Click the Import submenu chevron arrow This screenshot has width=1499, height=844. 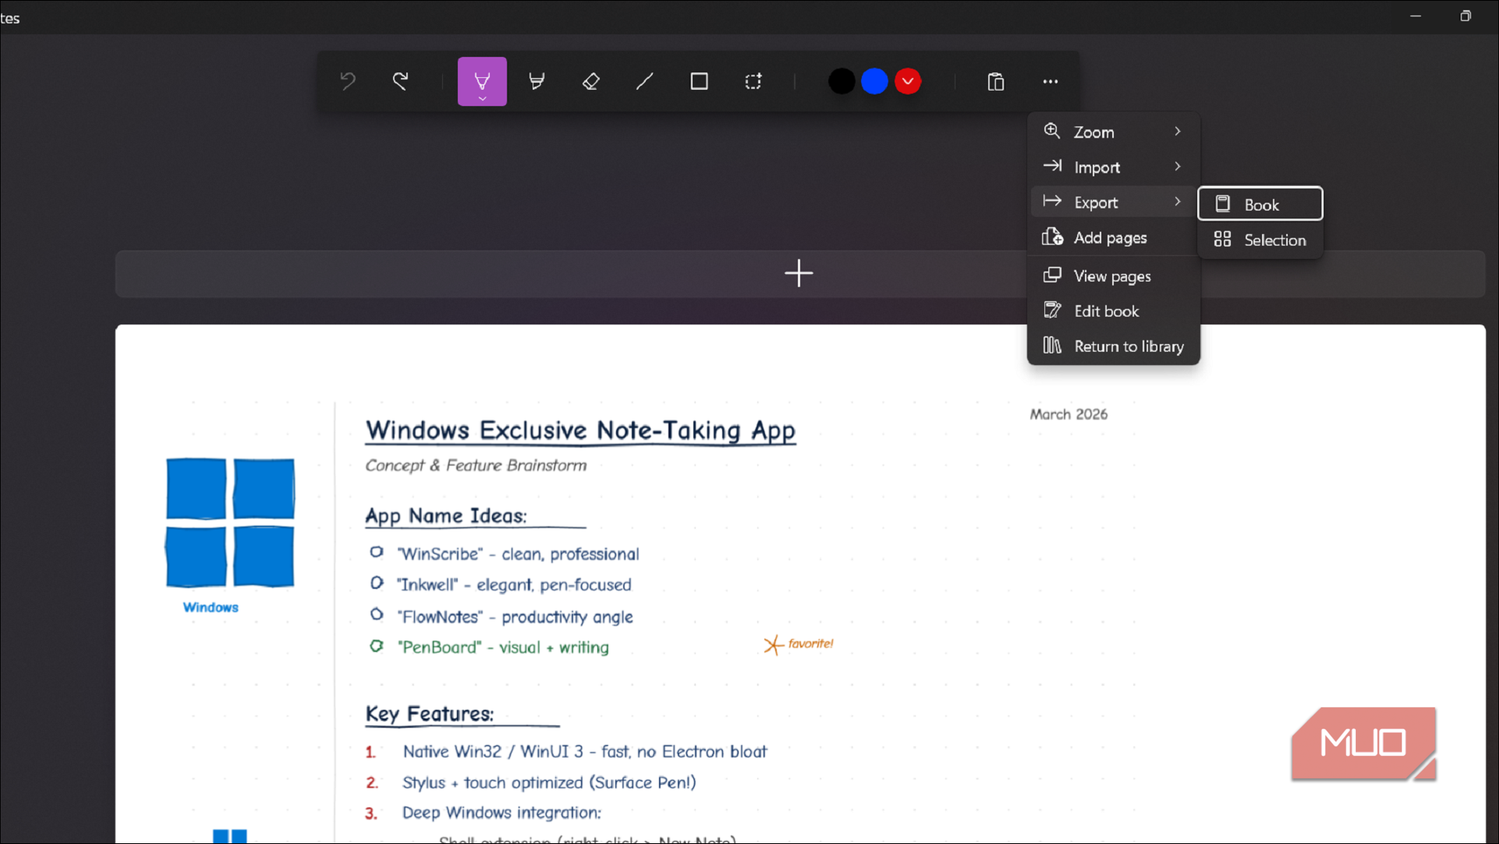[1178, 167]
